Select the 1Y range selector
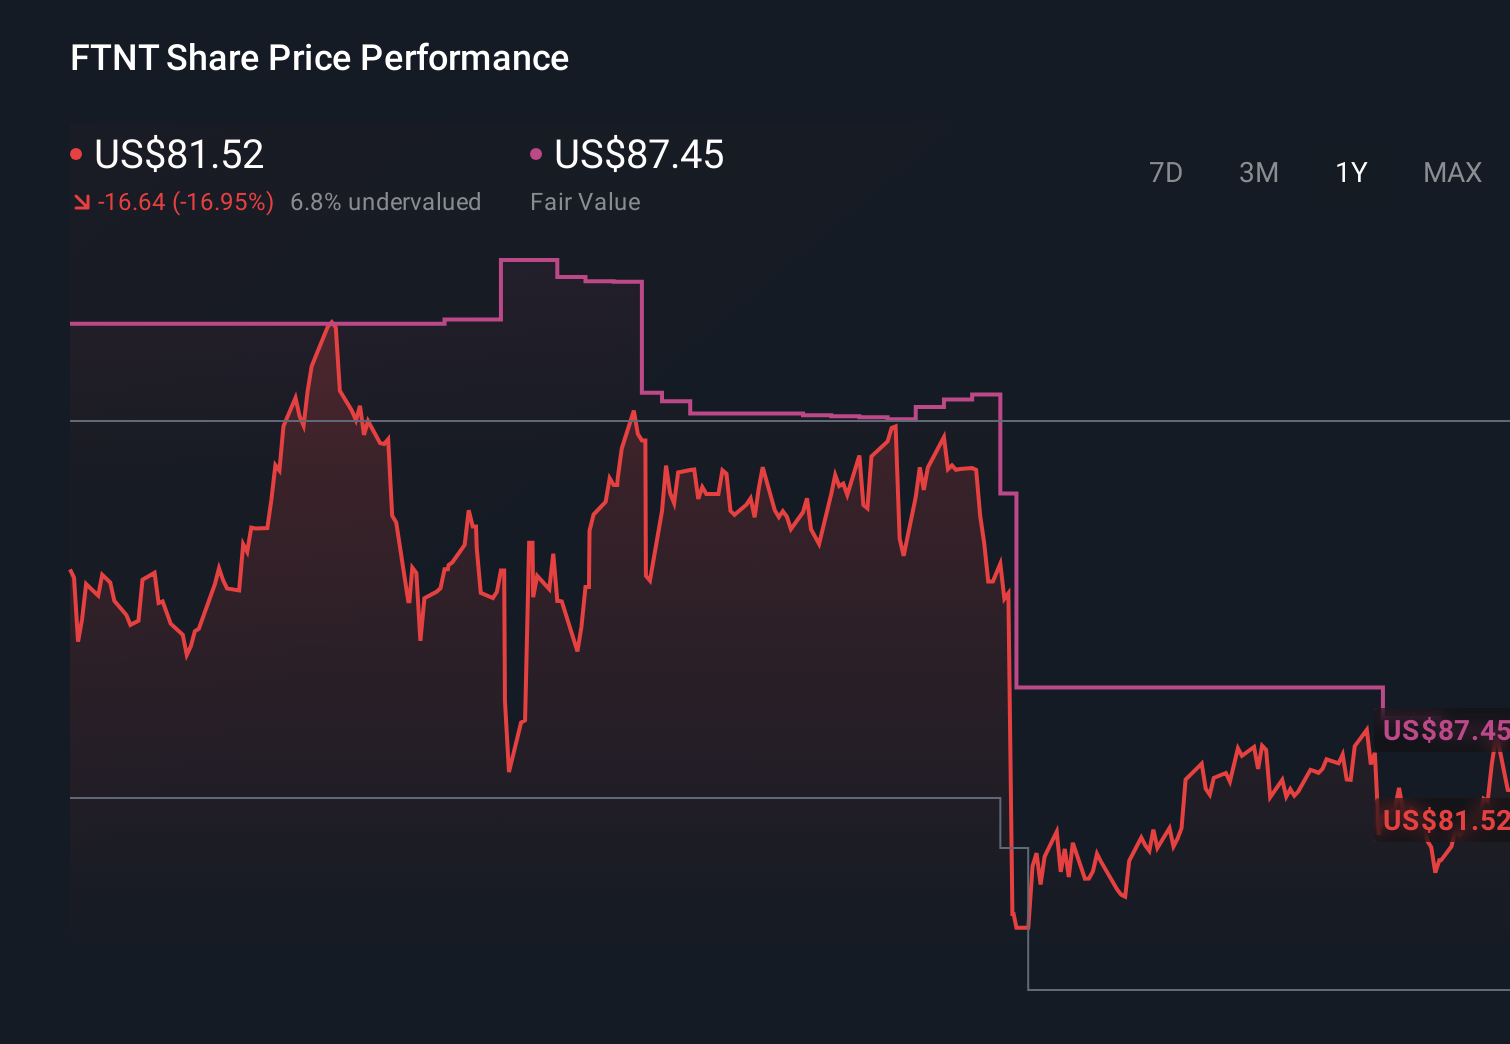 coord(1350,173)
